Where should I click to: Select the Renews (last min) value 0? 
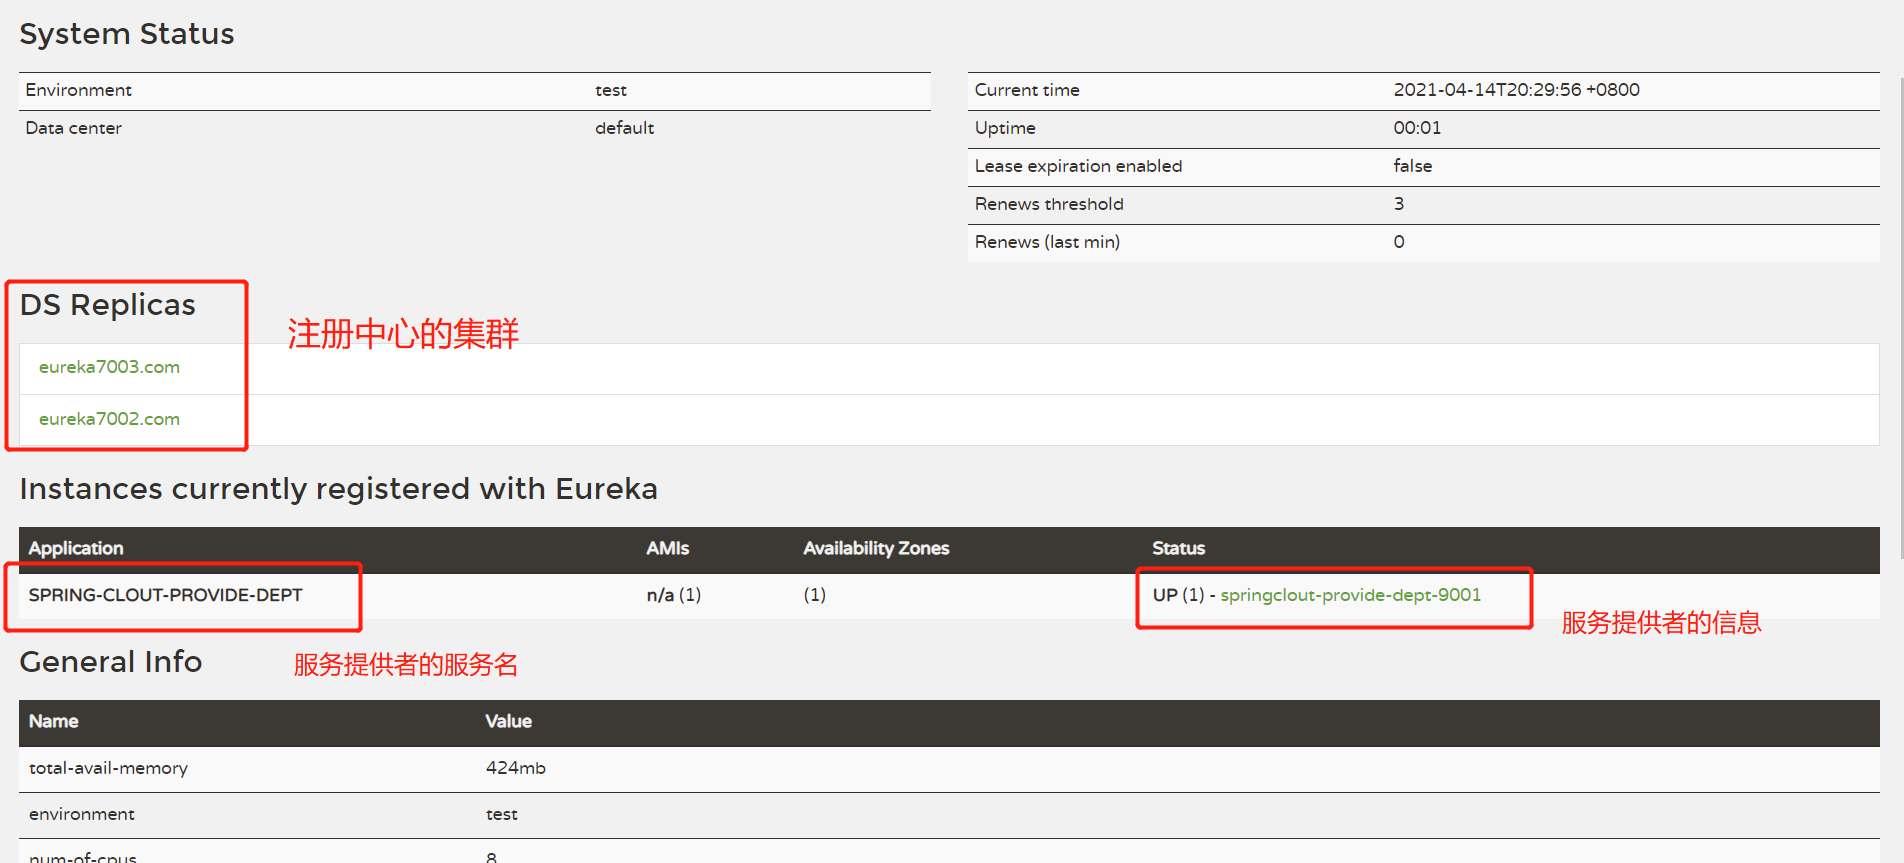[x=1399, y=242]
